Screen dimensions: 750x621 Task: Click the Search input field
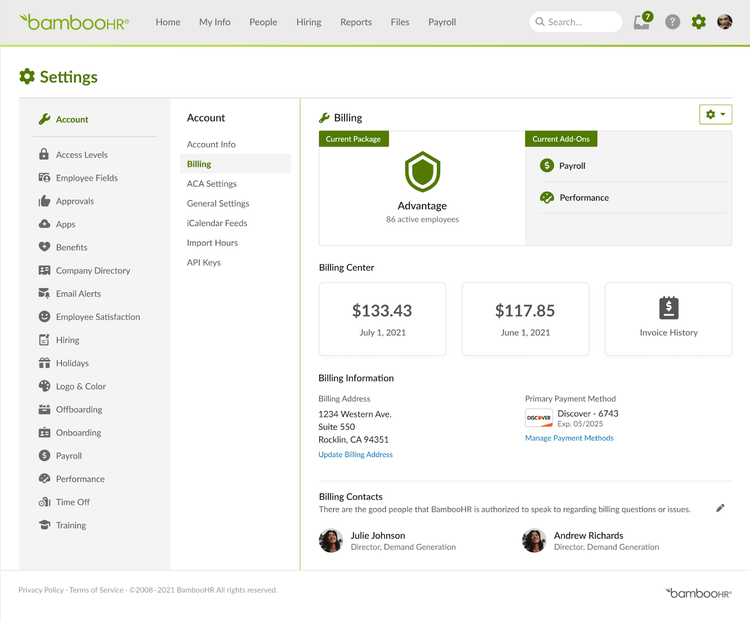pyautogui.click(x=575, y=22)
